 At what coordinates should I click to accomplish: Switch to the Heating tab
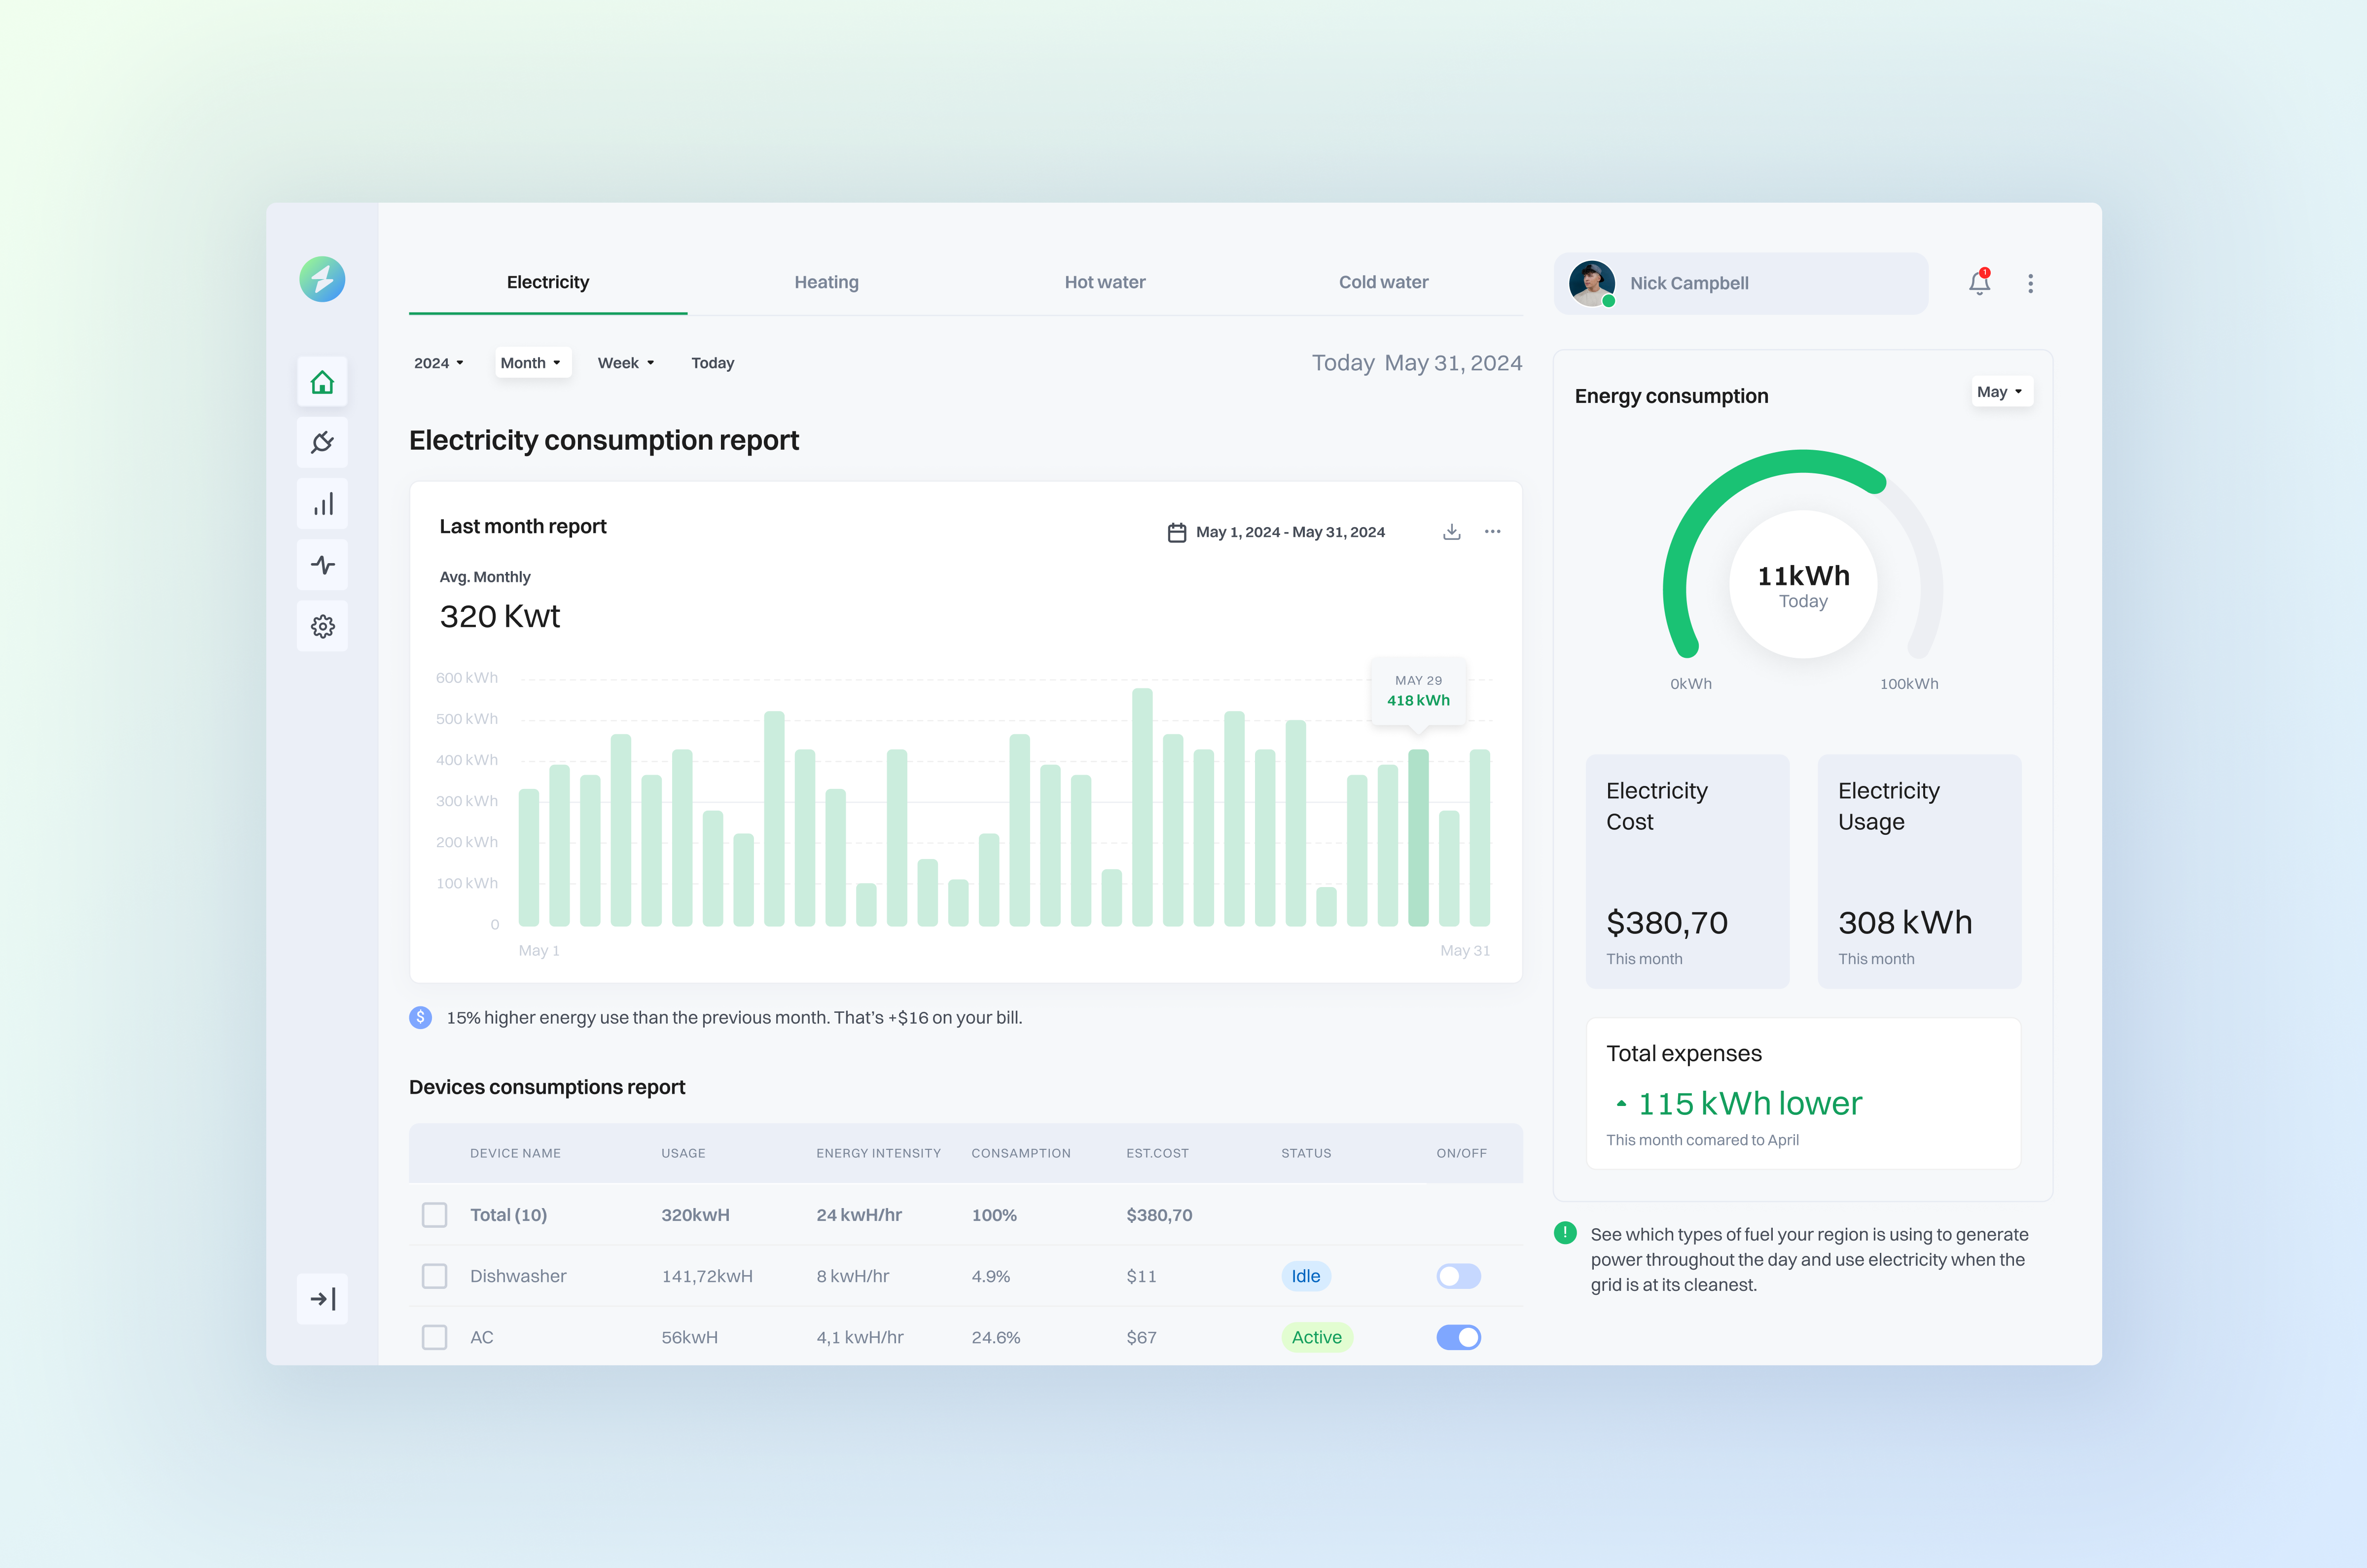click(x=826, y=281)
